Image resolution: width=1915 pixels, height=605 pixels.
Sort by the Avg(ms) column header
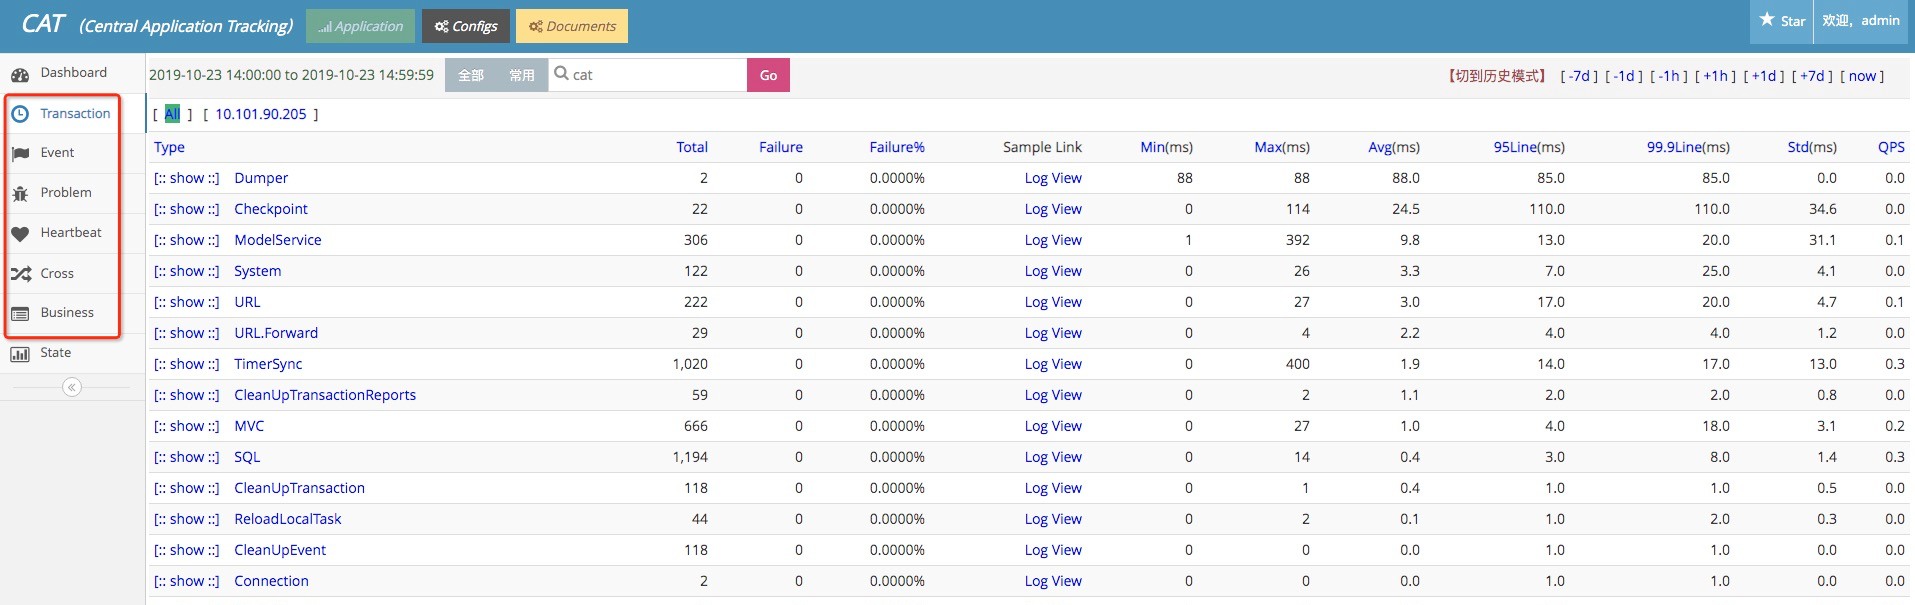point(1394,147)
